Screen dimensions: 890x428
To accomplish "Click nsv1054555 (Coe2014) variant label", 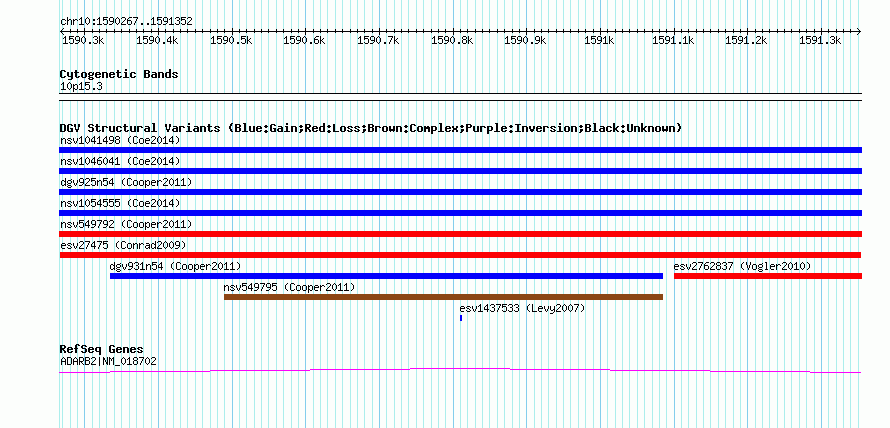I will [120, 203].
